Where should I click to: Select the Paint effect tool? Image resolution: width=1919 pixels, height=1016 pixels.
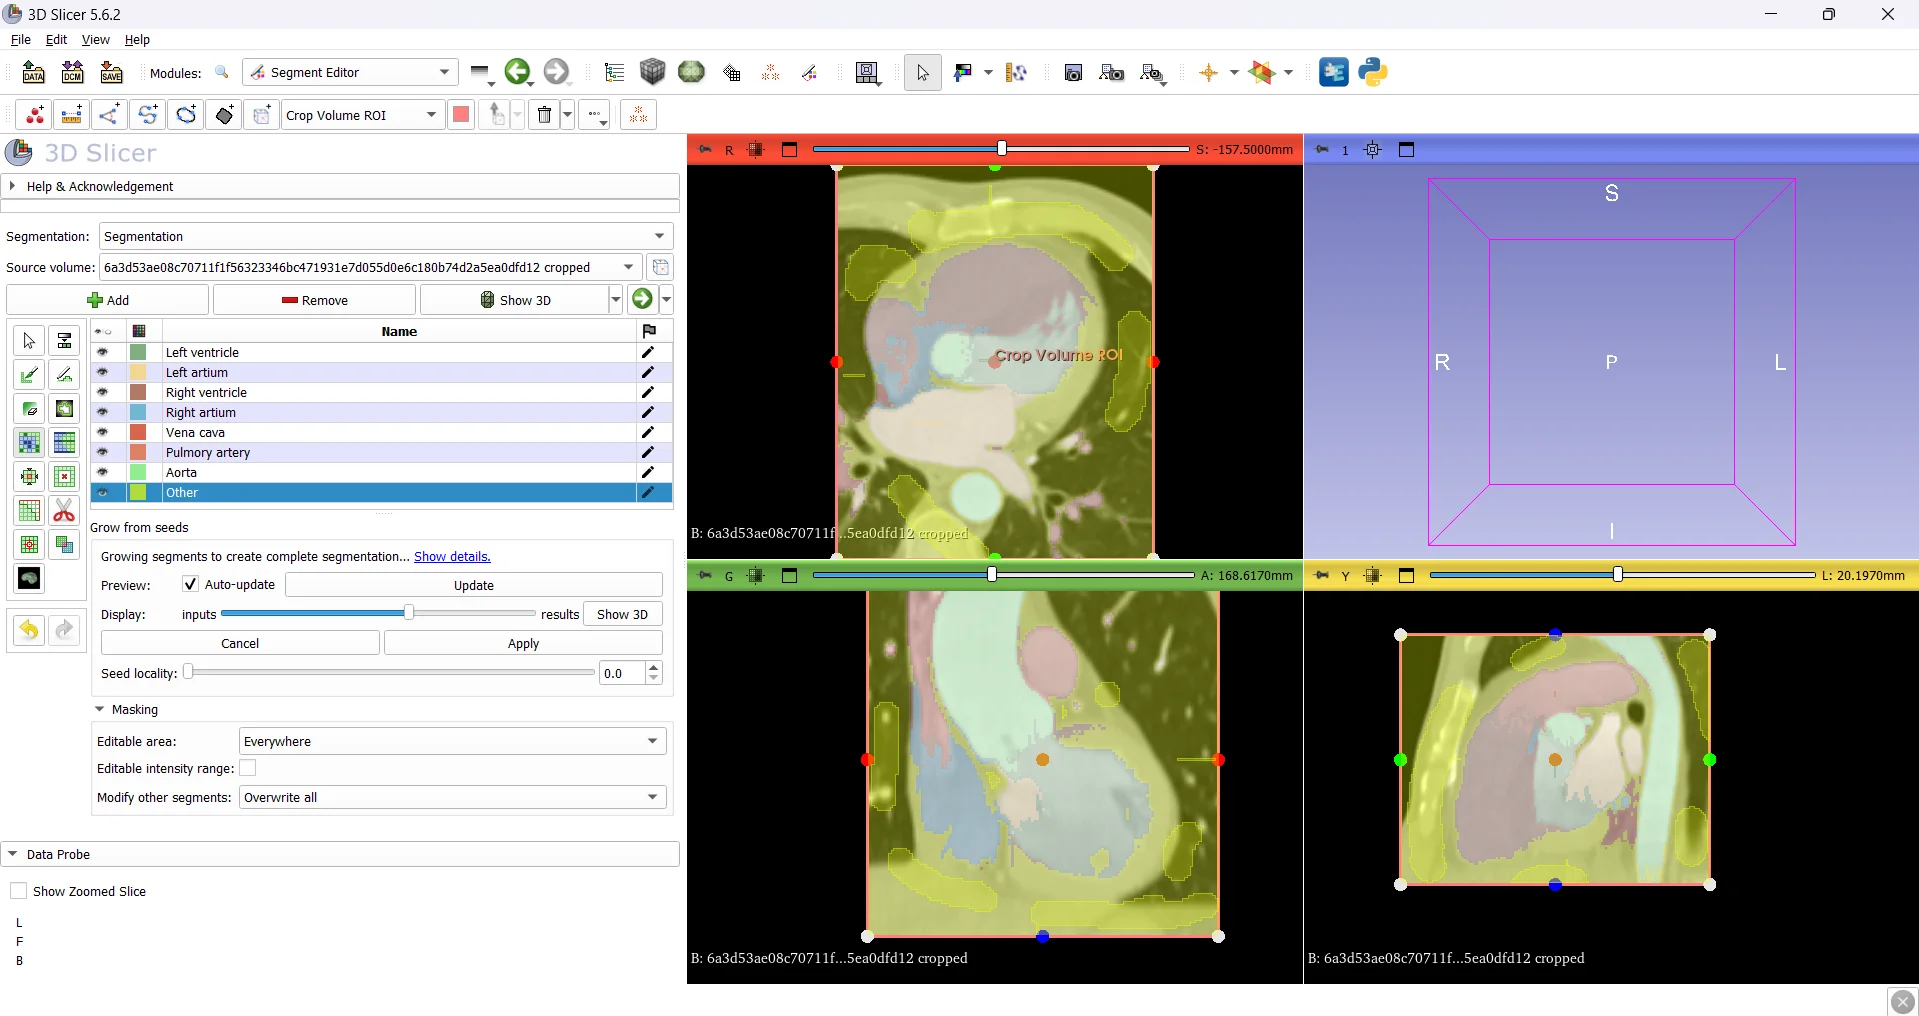tap(29, 375)
